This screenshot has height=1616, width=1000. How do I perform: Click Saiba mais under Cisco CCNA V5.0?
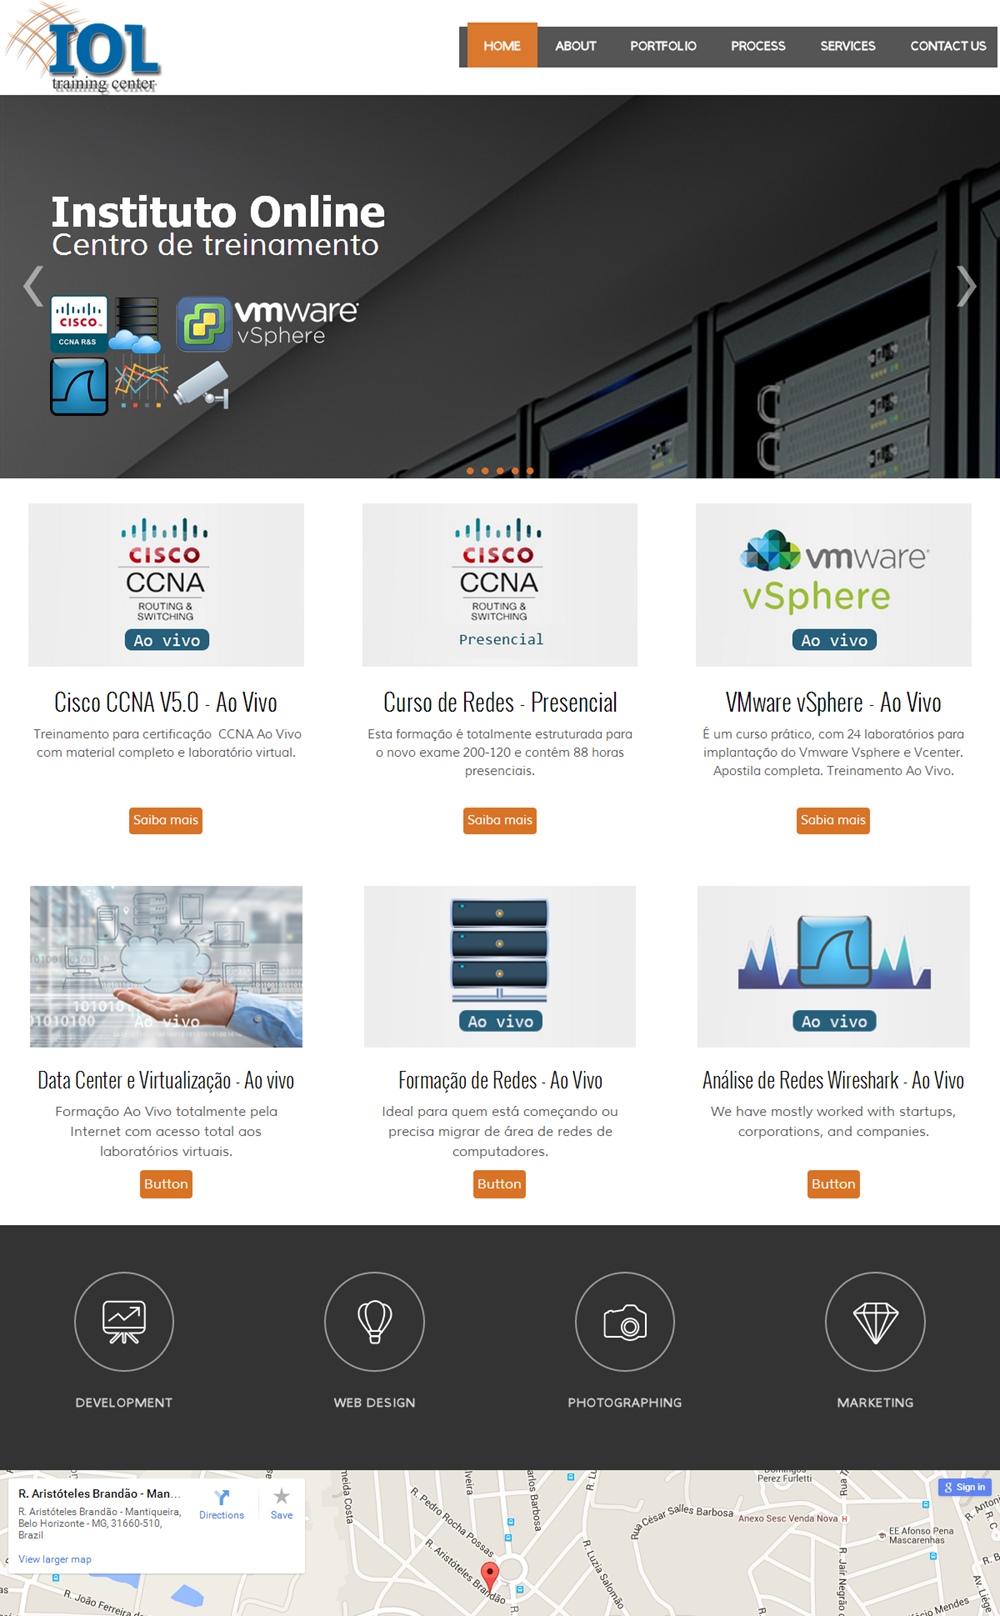166,820
